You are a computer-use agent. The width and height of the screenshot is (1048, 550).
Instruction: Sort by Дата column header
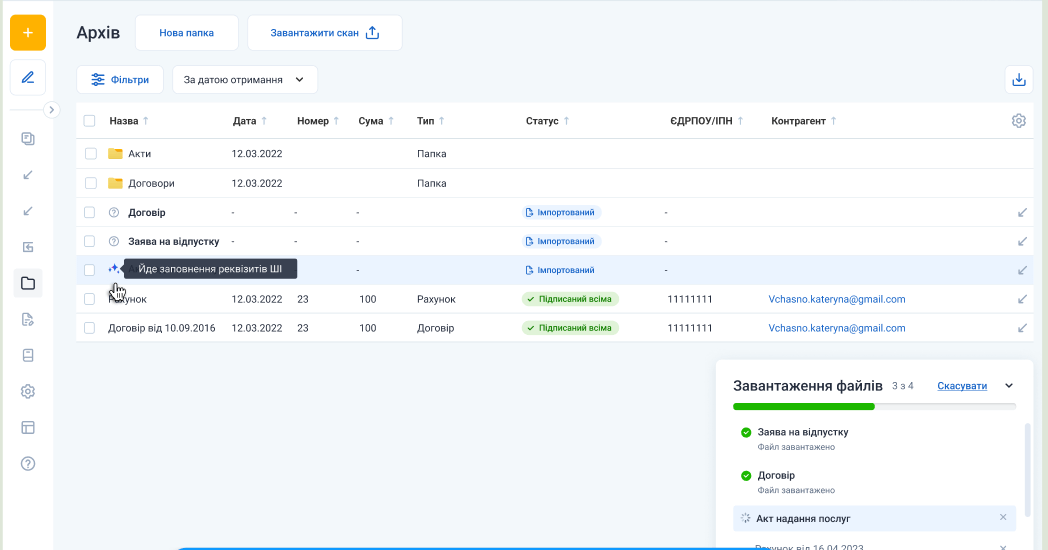click(250, 121)
